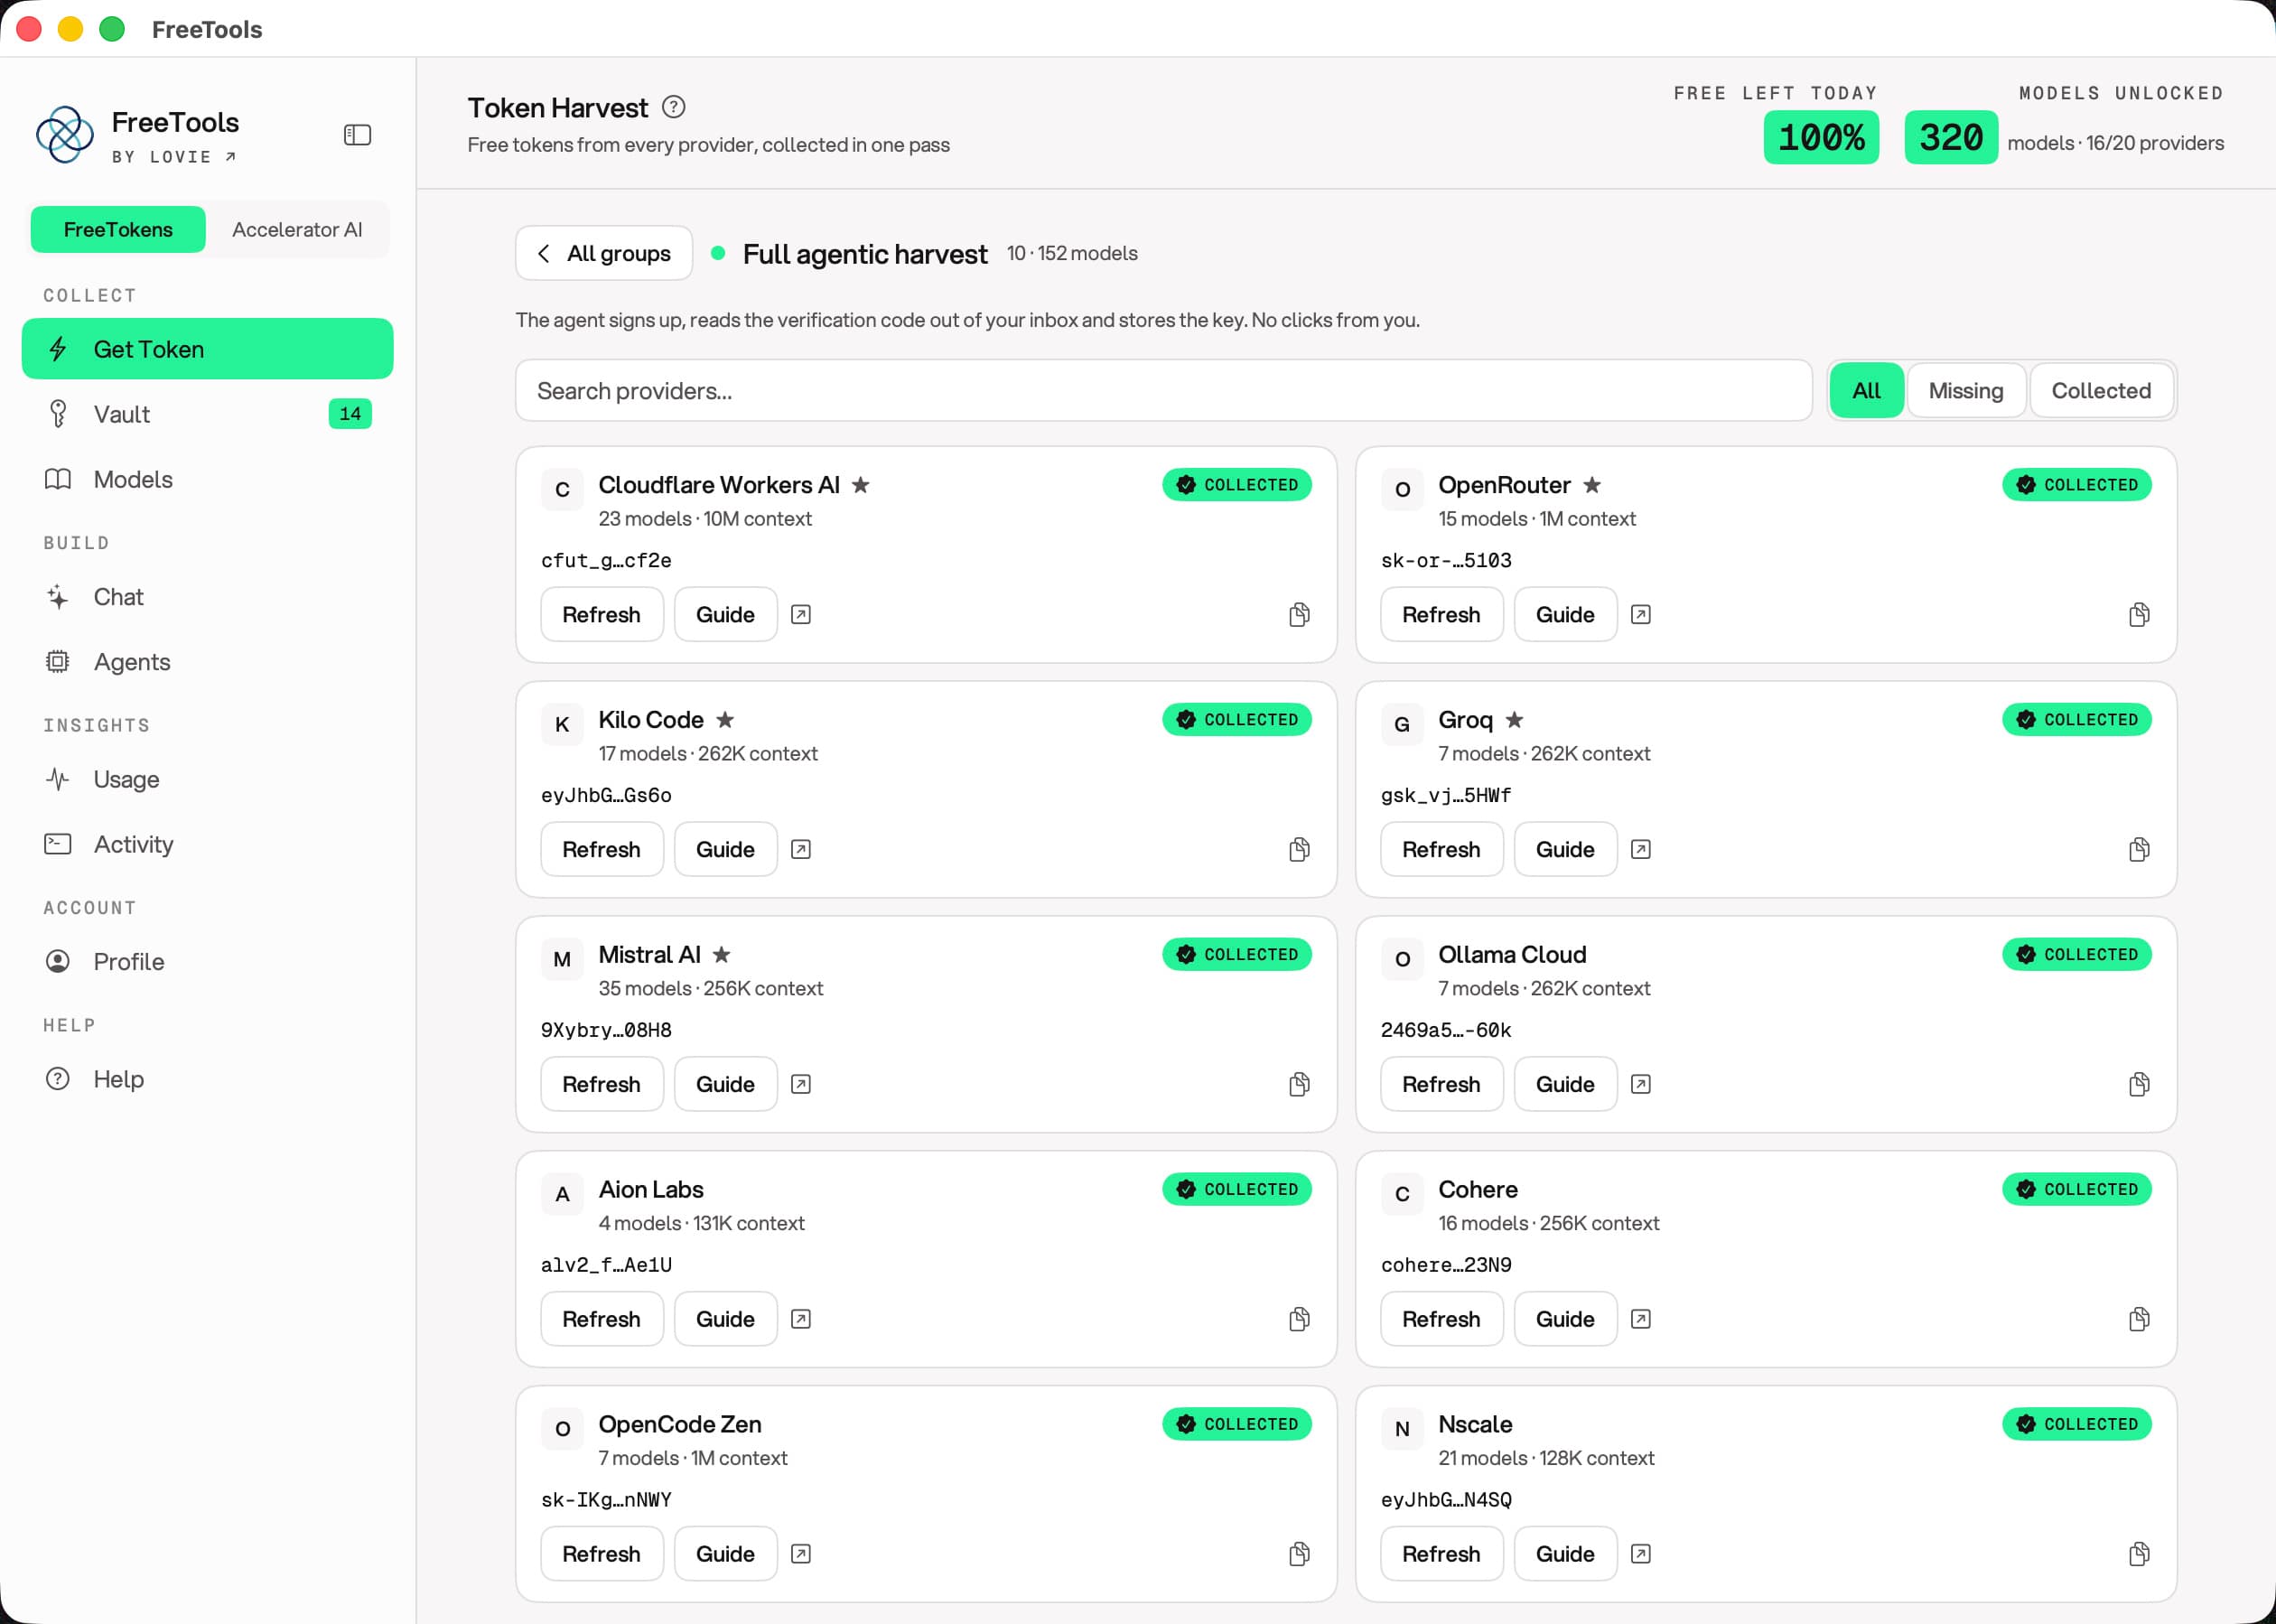Copy the Groq key

[2139, 849]
